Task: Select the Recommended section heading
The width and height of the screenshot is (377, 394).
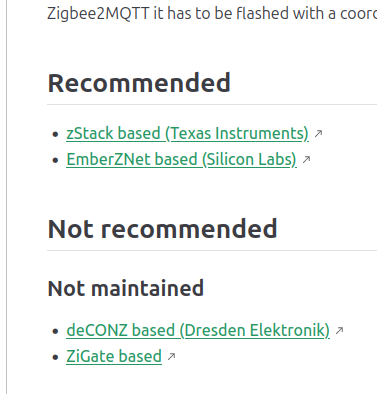Action: click(139, 83)
